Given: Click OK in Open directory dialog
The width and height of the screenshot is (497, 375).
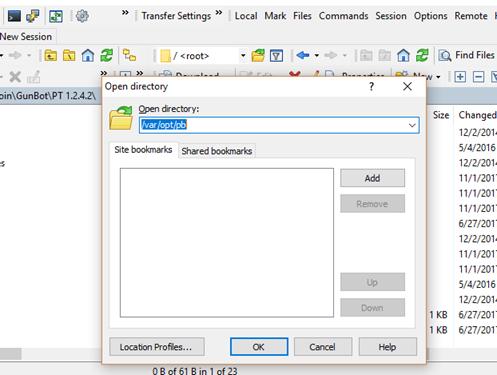Looking at the screenshot, I should pyautogui.click(x=259, y=347).
